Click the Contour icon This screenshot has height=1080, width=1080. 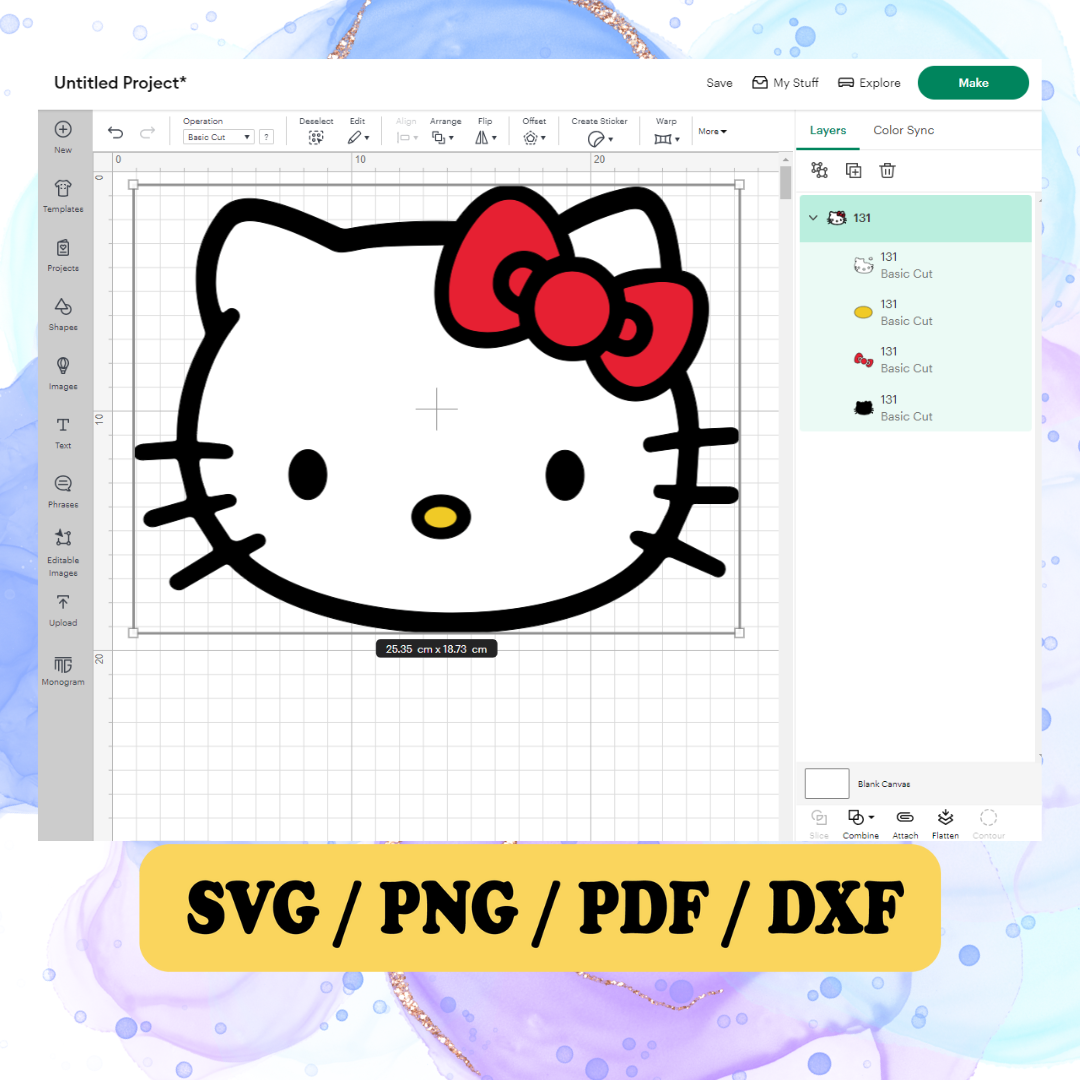click(988, 818)
